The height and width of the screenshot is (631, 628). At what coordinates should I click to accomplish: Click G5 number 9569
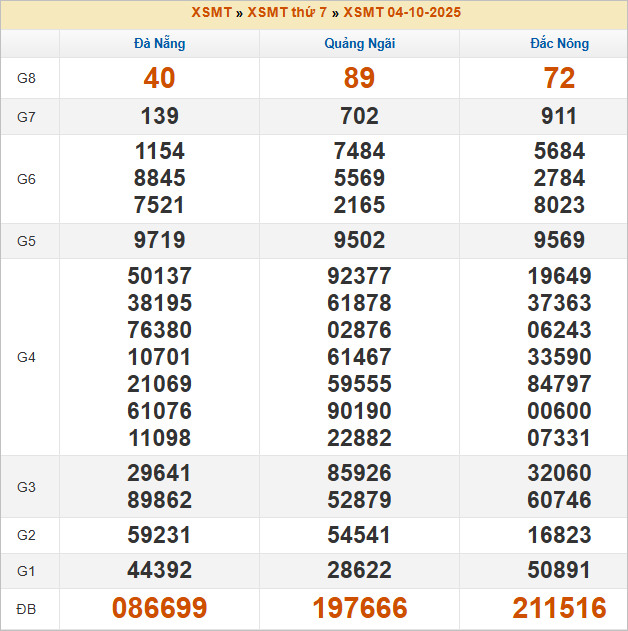559,240
